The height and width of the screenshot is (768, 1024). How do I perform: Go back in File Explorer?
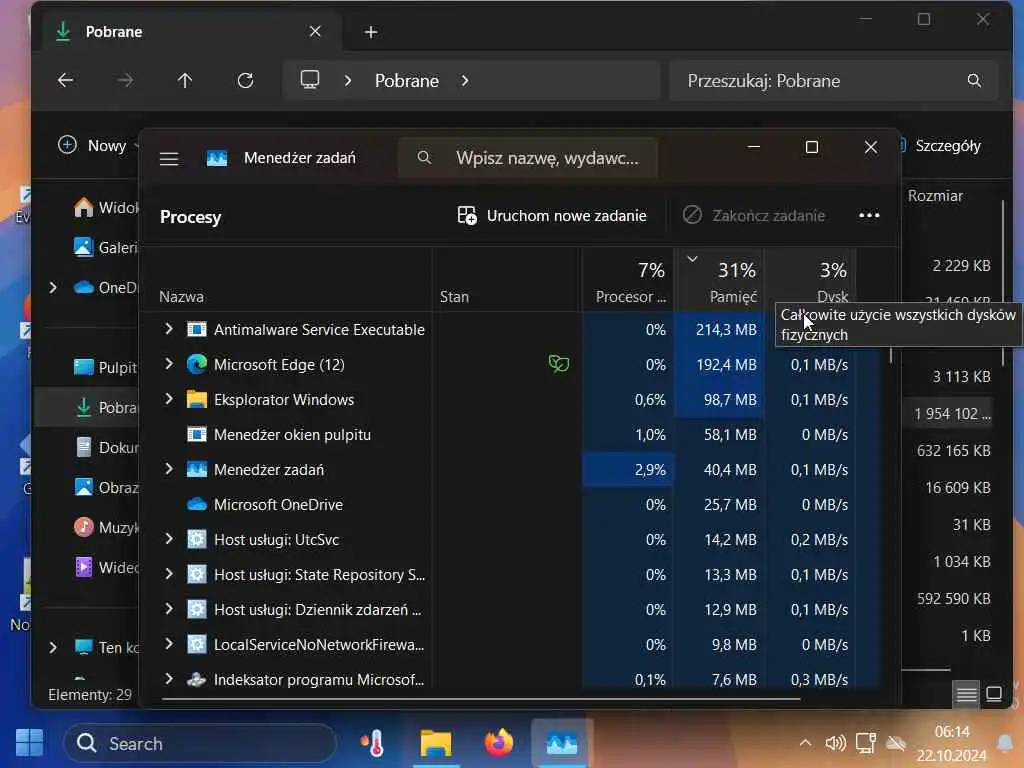click(65, 80)
